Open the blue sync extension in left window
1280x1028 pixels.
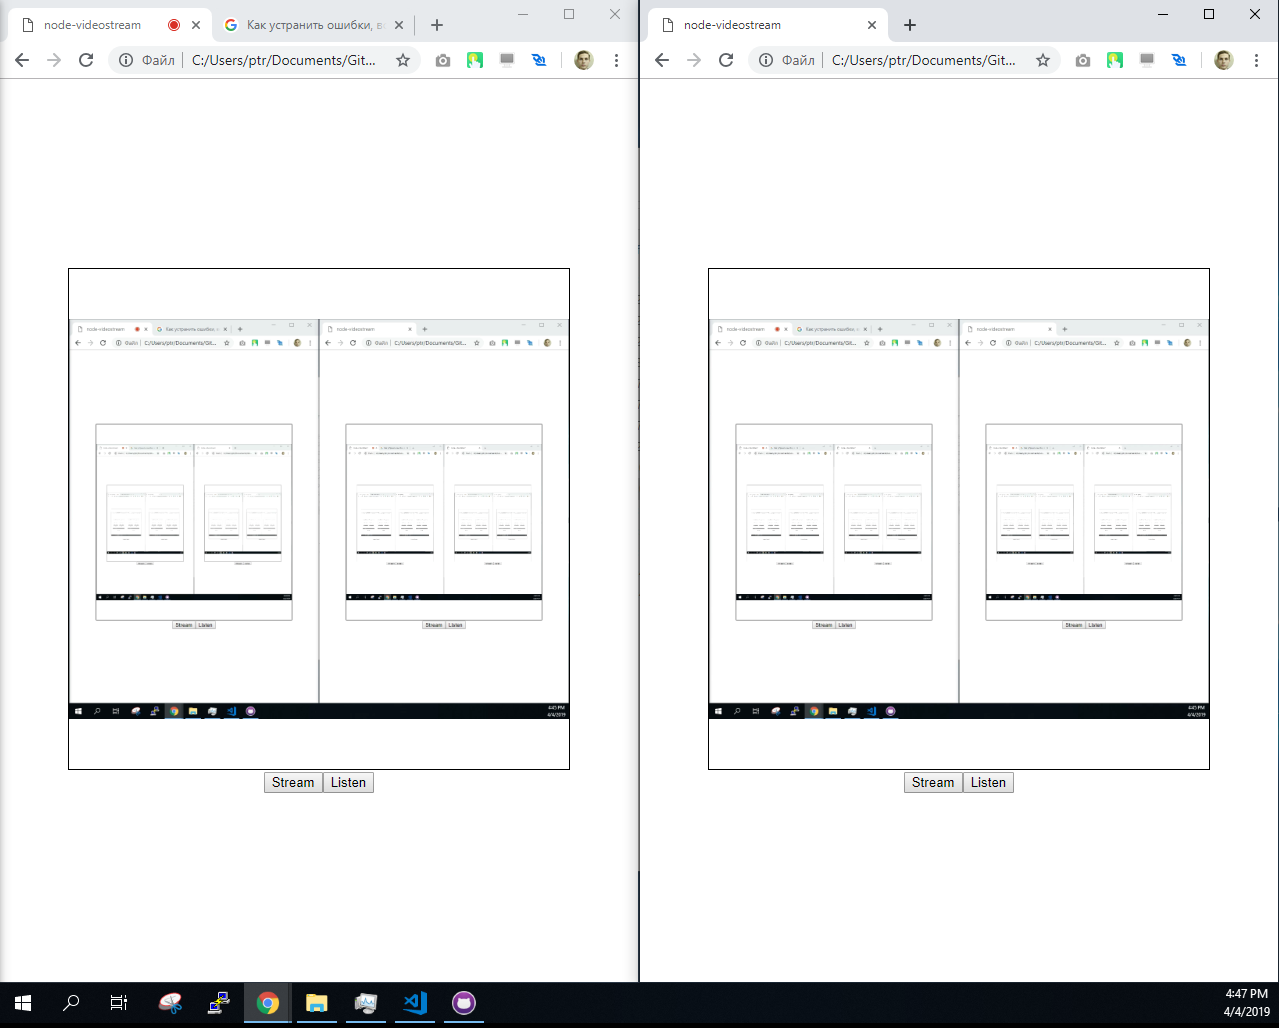point(539,60)
